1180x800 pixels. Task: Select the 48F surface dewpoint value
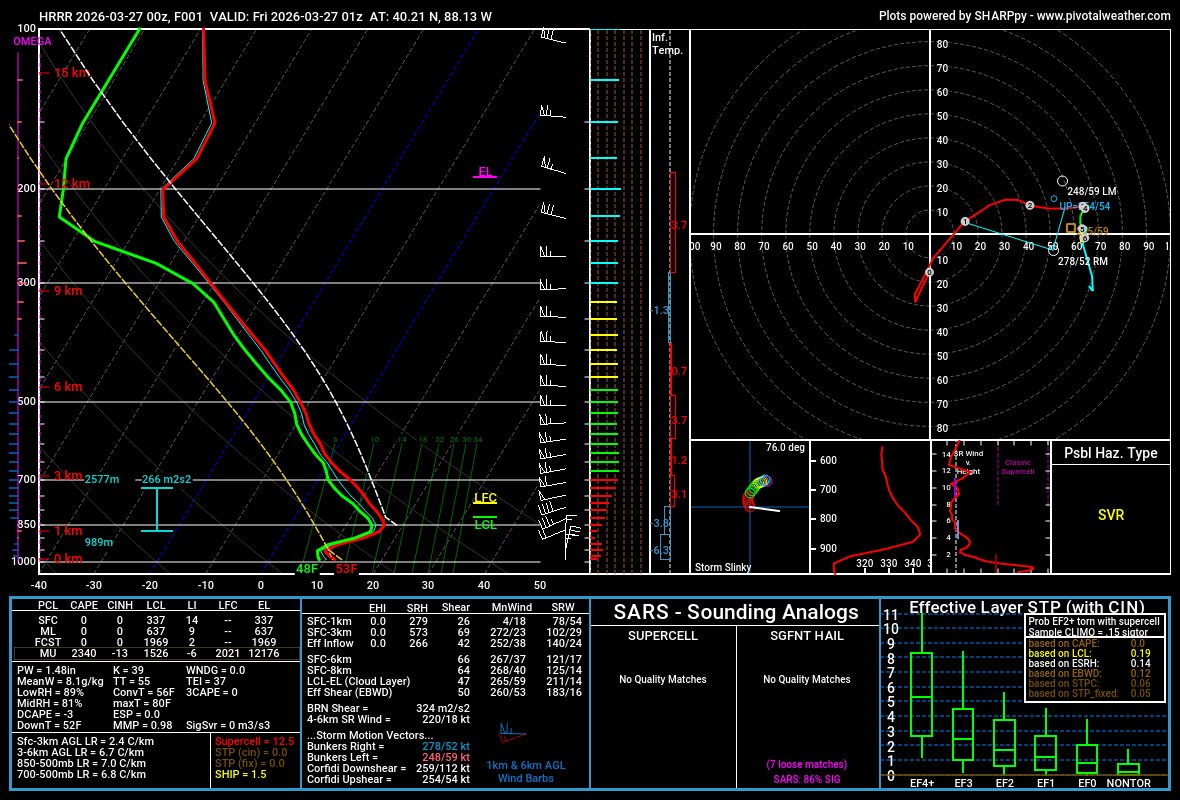[x=307, y=569]
